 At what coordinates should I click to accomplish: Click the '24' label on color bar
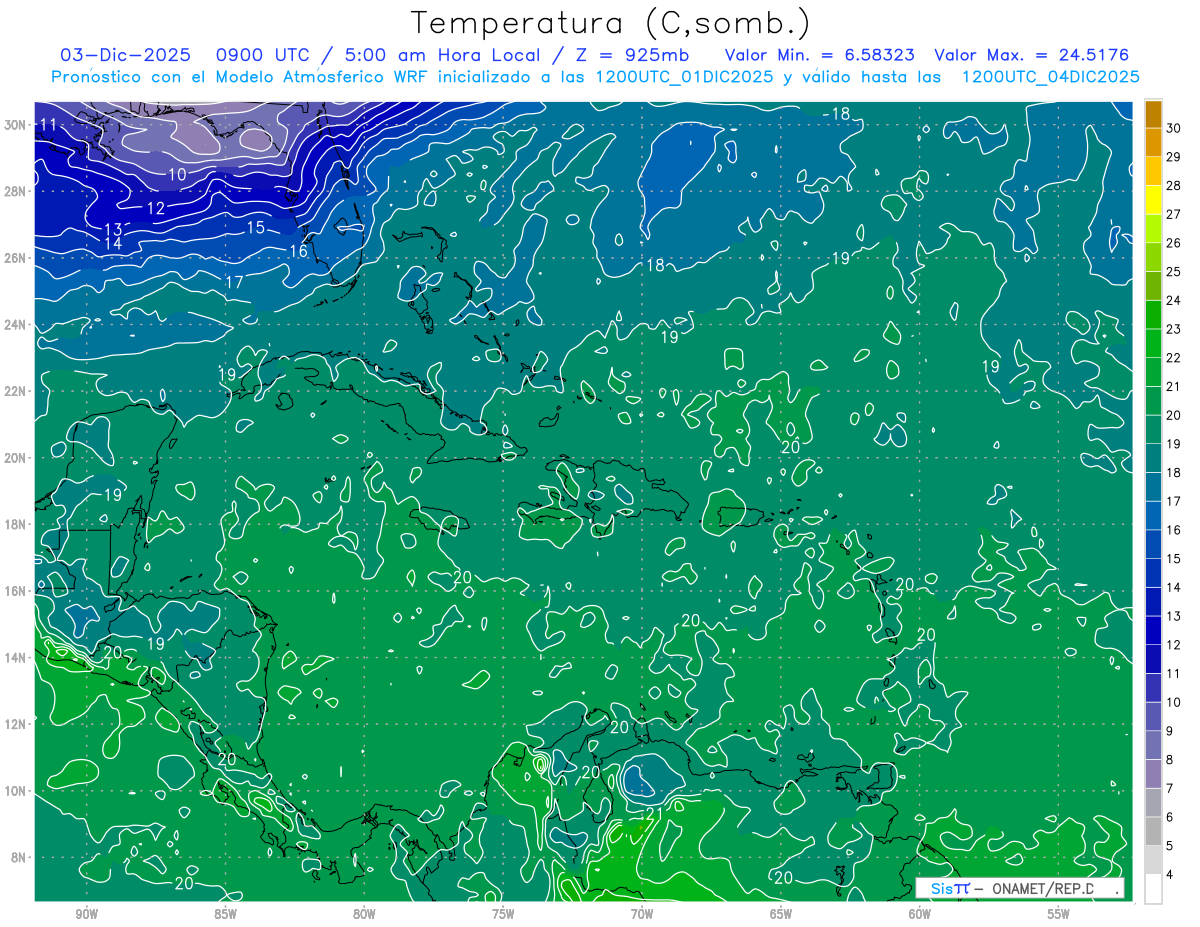point(1174,300)
